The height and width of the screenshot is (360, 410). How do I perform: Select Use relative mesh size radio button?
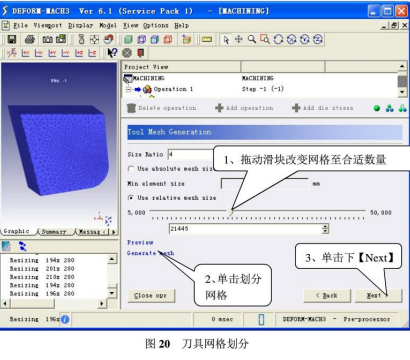(x=131, y=198)
